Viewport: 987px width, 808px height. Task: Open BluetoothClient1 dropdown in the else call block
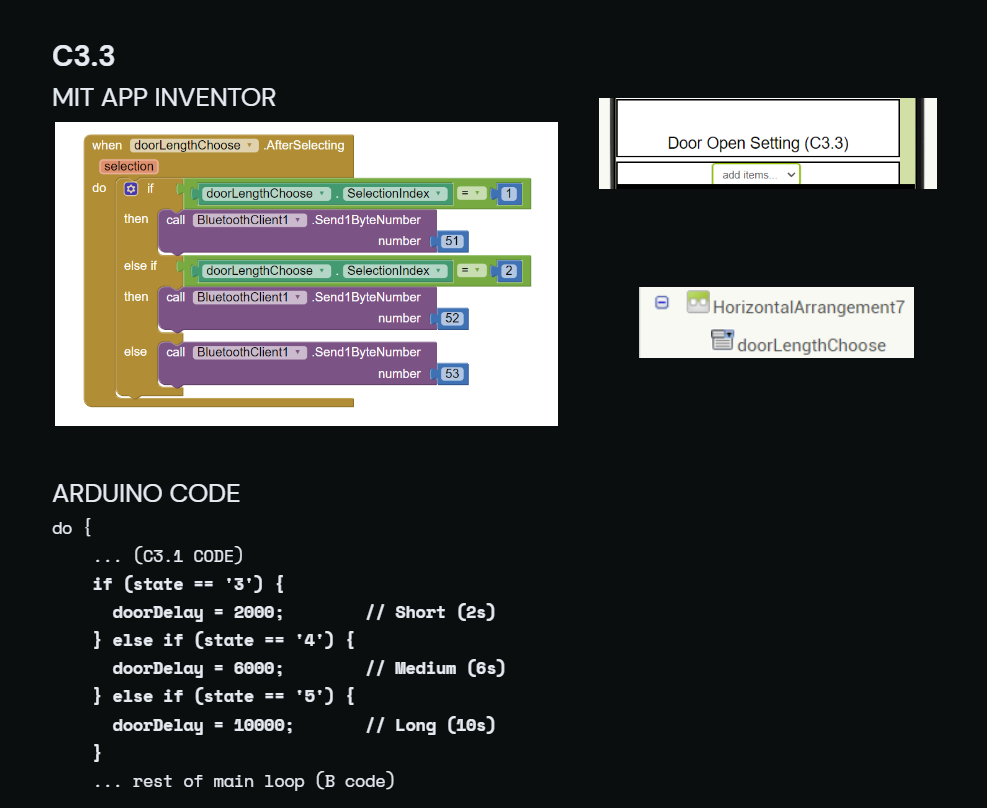tap(249, 352)
